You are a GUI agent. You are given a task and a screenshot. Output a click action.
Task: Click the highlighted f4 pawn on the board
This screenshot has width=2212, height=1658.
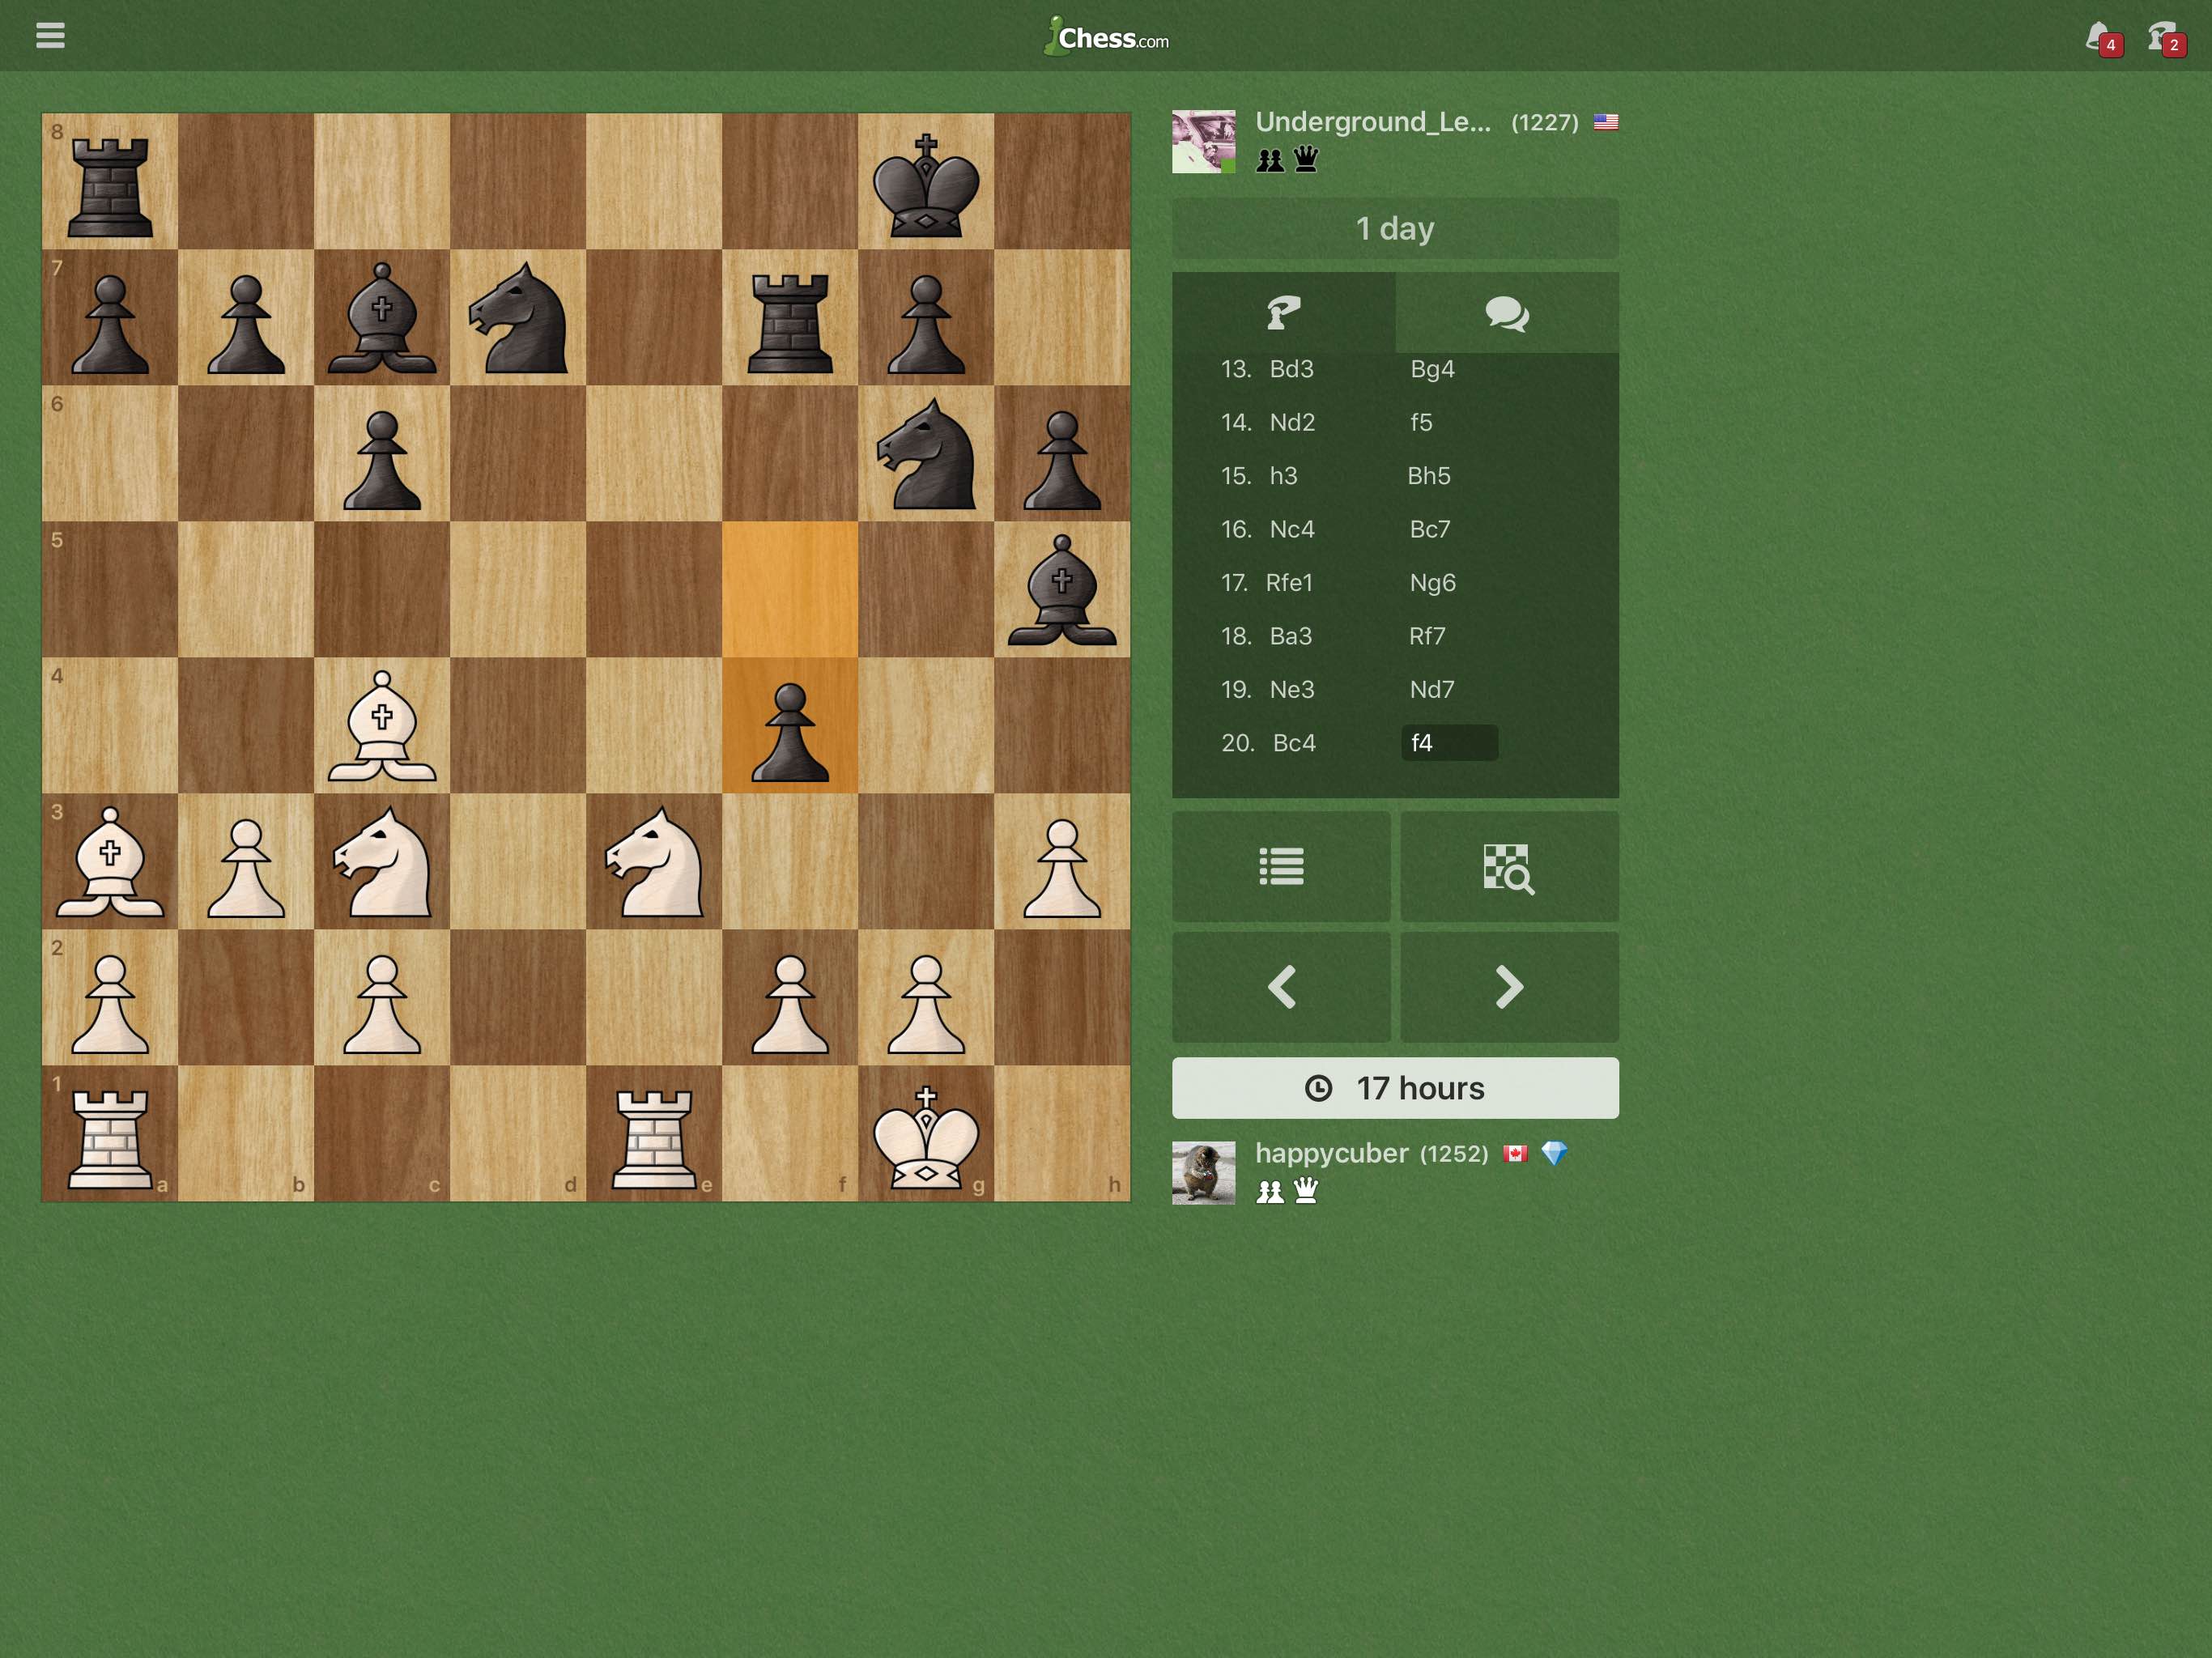790,727
